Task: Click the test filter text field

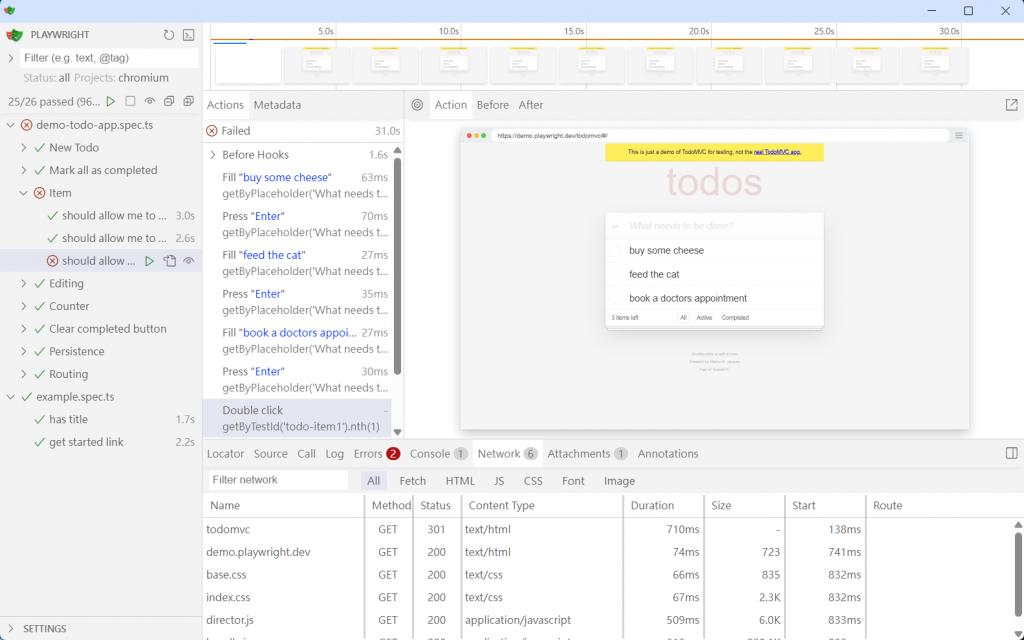Action: [x=109, y=58]
